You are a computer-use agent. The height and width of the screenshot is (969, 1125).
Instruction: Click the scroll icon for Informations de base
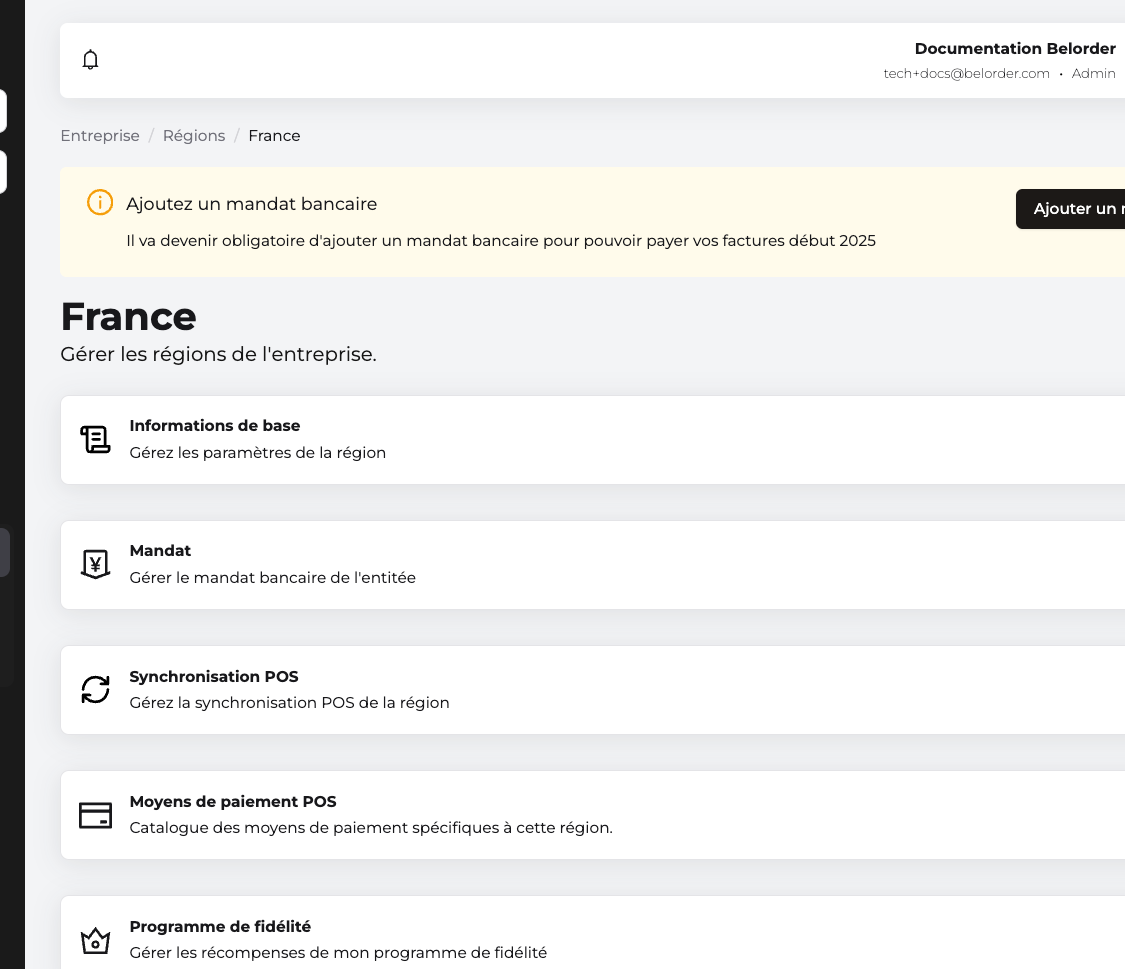(x=95, y=440)
